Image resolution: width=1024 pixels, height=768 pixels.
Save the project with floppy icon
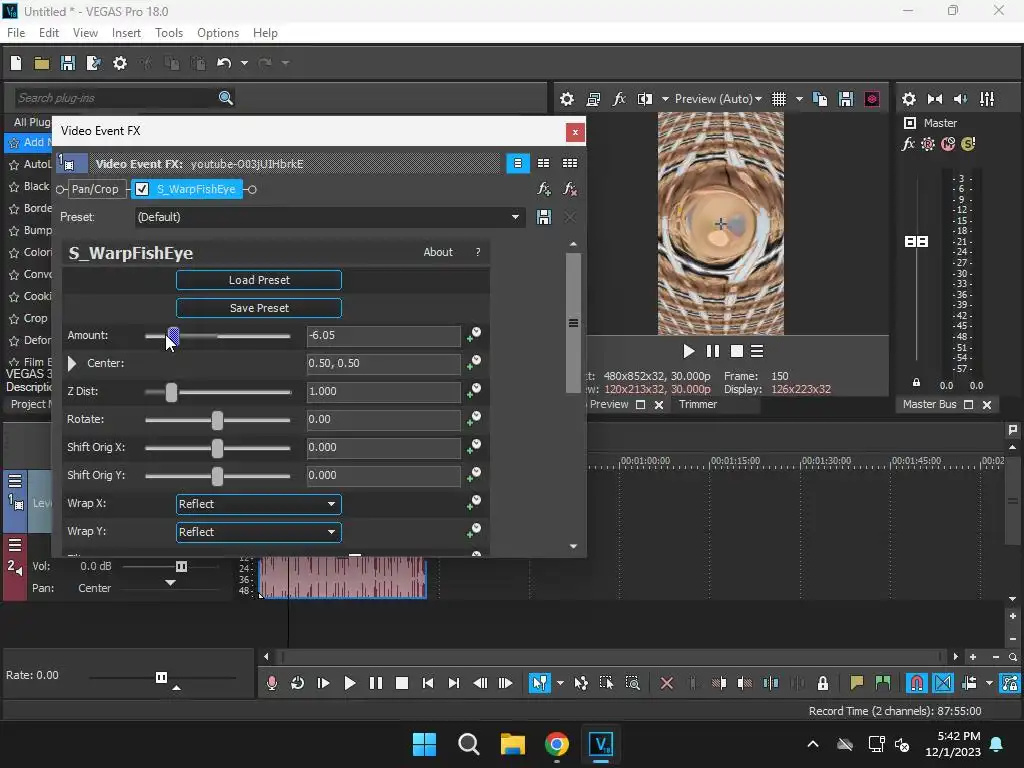tap(67, 63)
